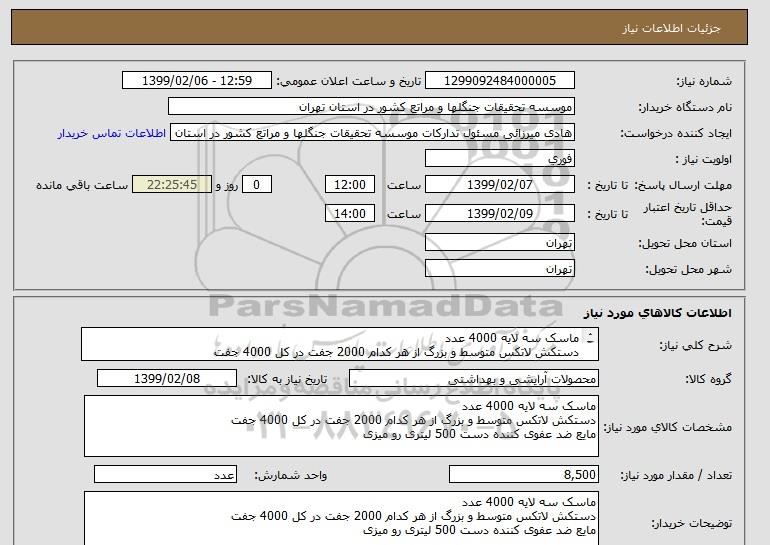Click the label واحد شمارش

pyautogui.click(x=291, y=475)
